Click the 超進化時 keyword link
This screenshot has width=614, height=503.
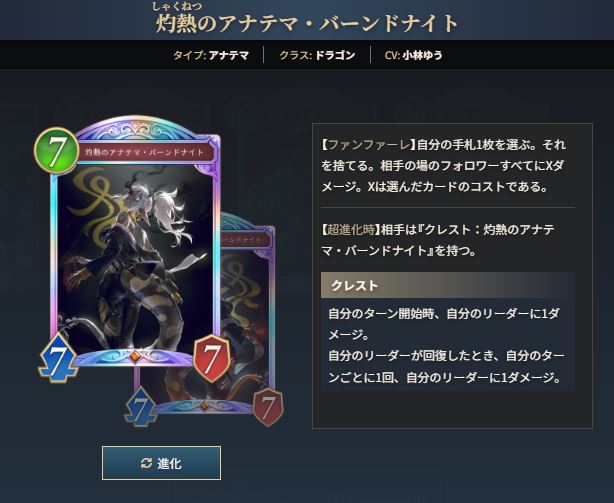pos(350,229)
